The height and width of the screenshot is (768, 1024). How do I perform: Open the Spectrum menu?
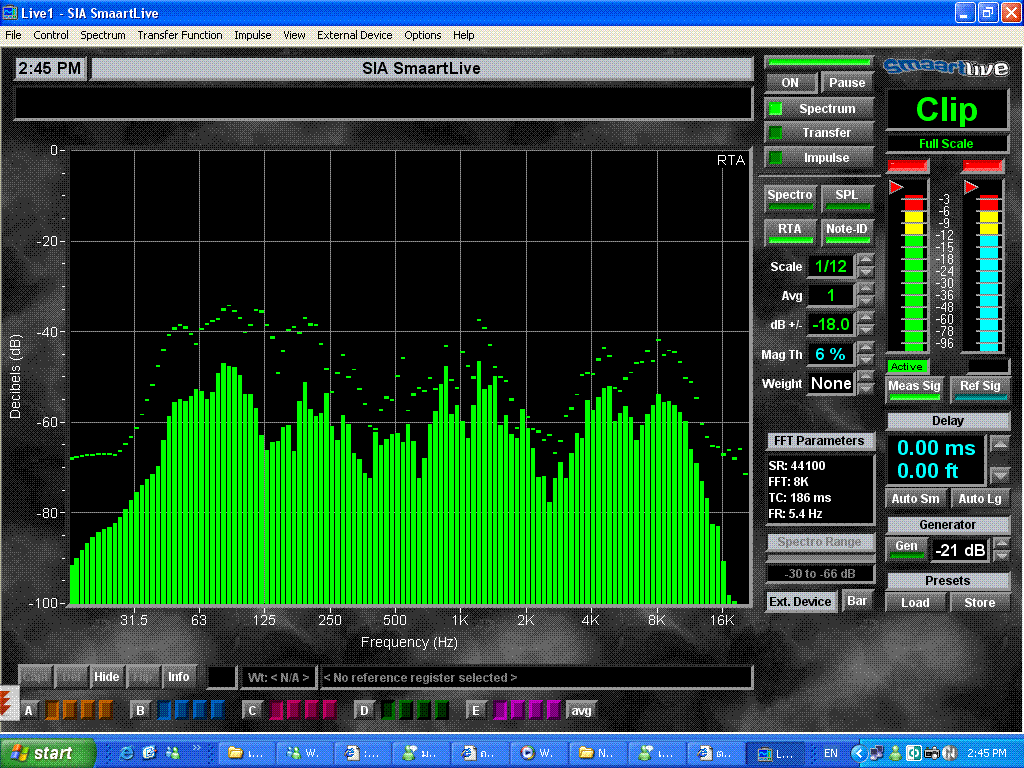click(103, 35)
